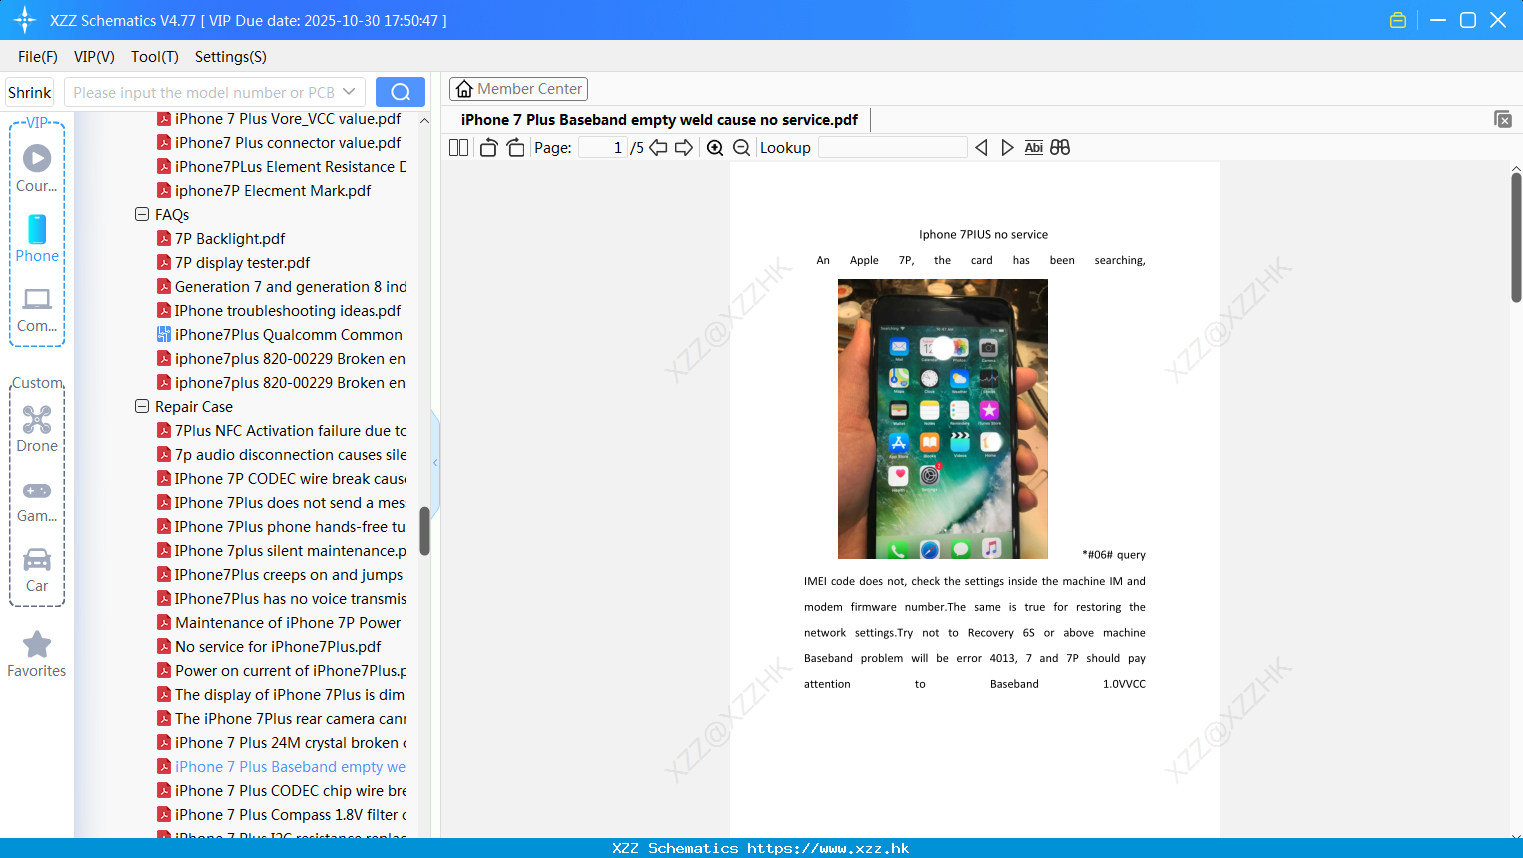Open iPhone7 Plus connector value.pdf
This screenshot has width=1523, height=858.
(x=279, y=143)
